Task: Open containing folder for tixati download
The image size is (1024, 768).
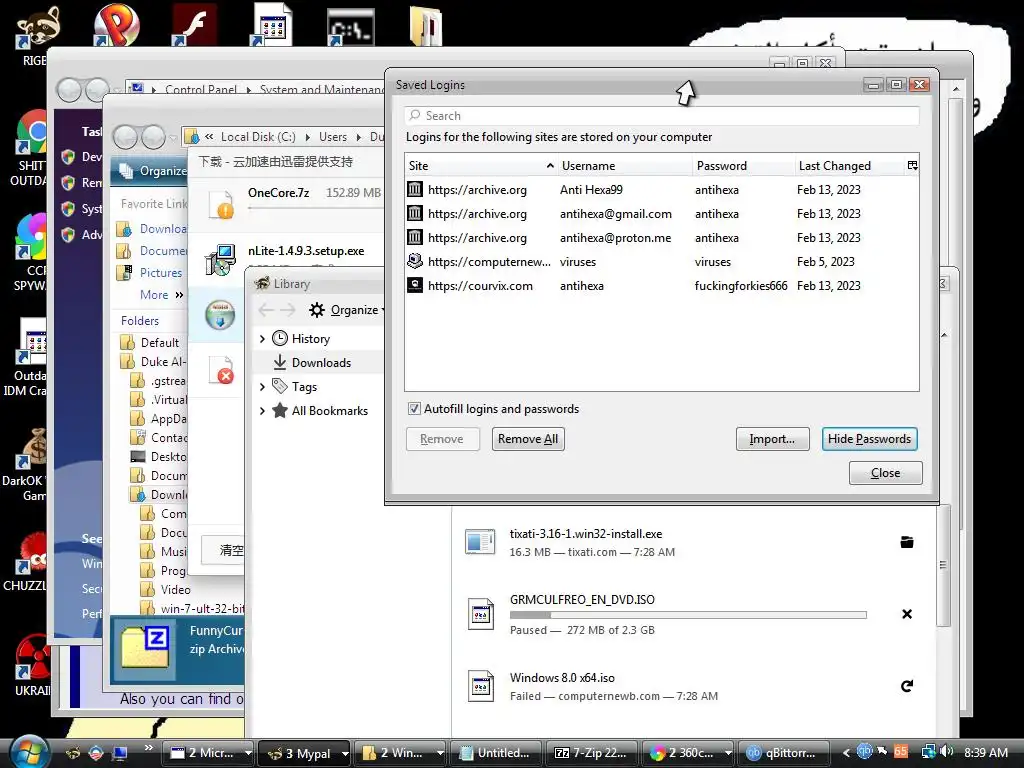Action: 906,542
